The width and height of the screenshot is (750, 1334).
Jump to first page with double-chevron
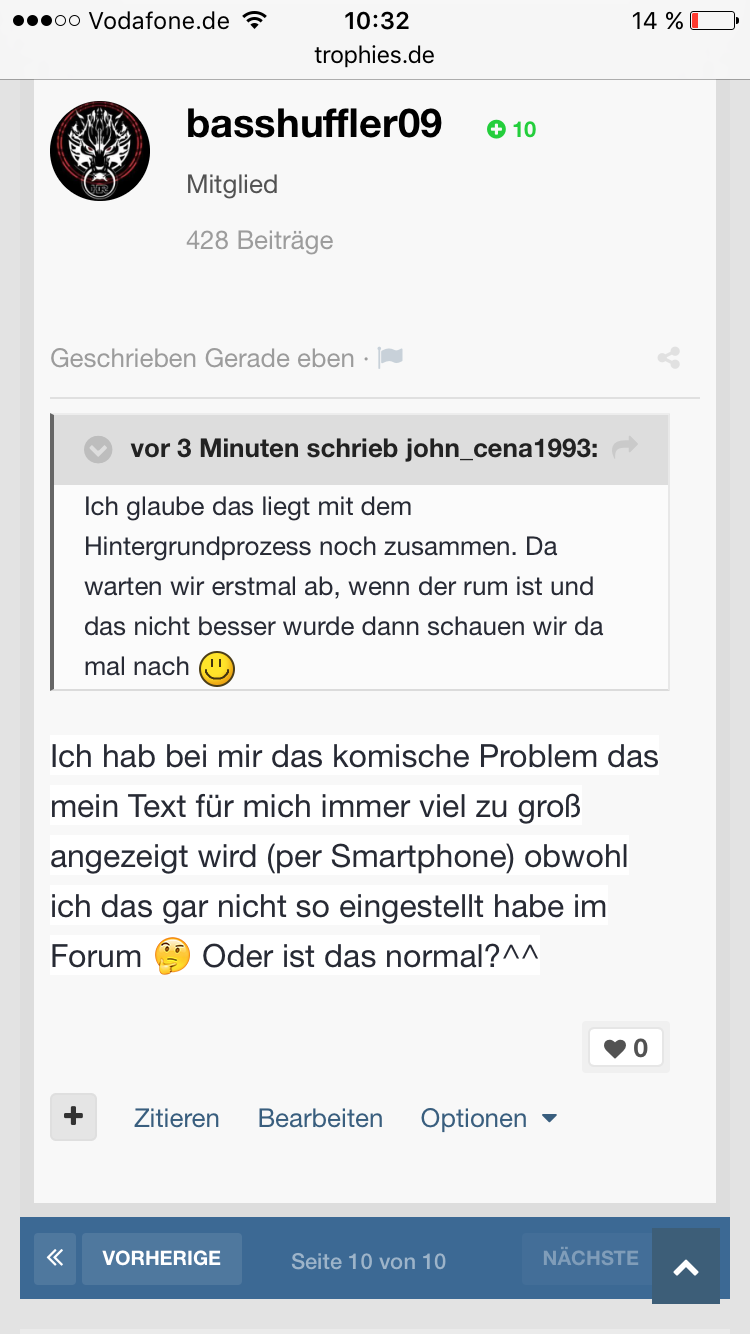55,1258
